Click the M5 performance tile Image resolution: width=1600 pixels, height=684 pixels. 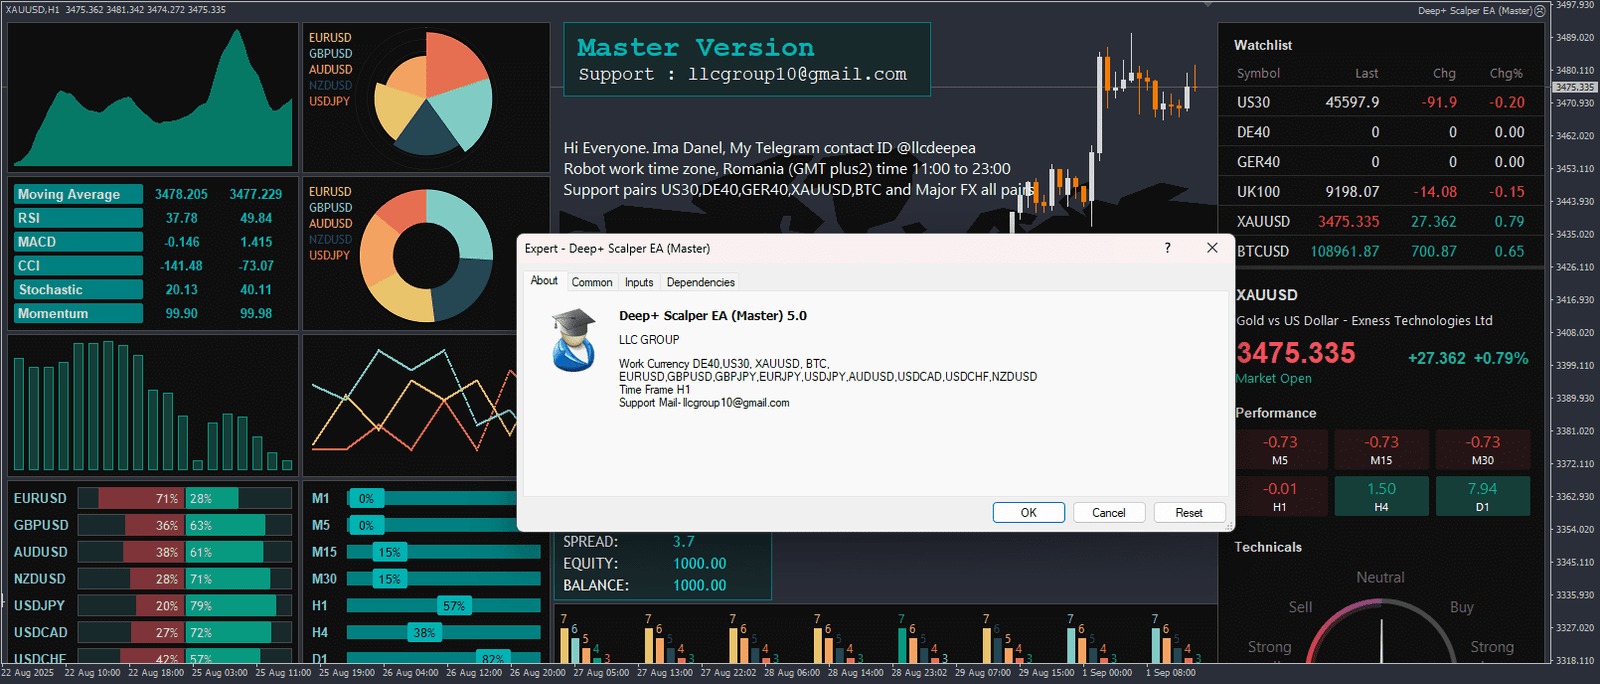(x=1280, y=450)
